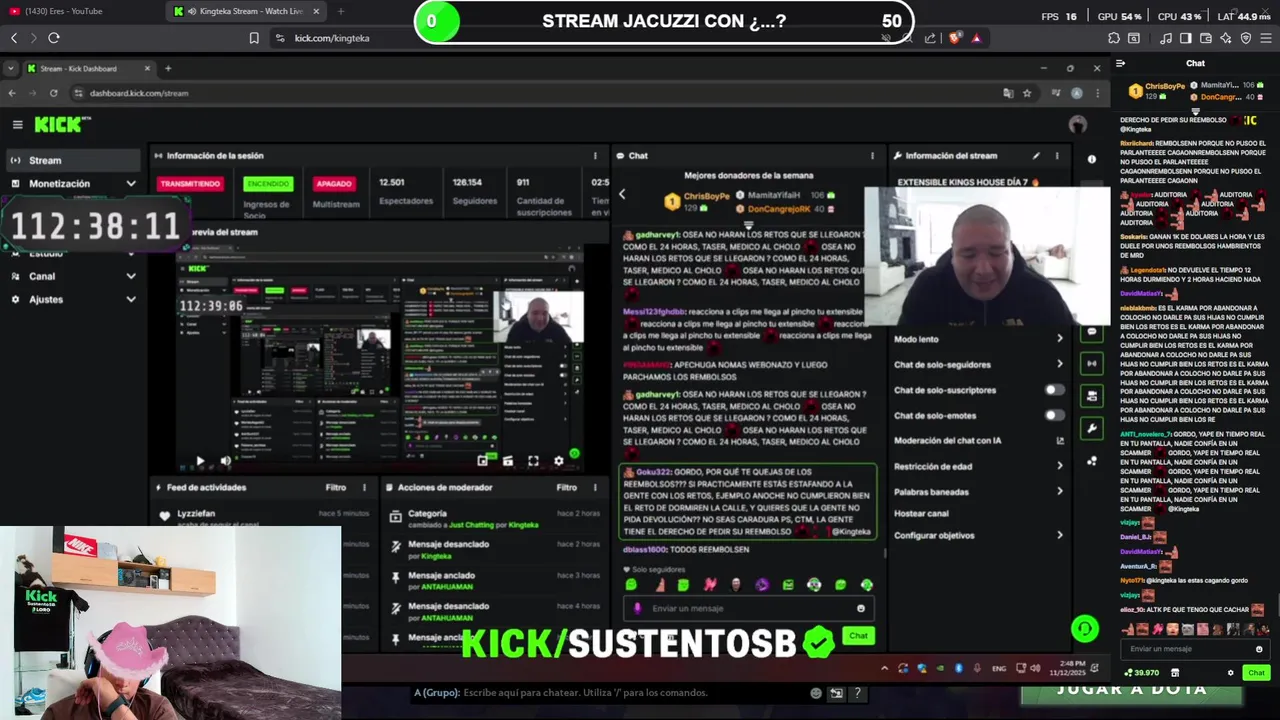Open Palabras baneadas settings

978,492
